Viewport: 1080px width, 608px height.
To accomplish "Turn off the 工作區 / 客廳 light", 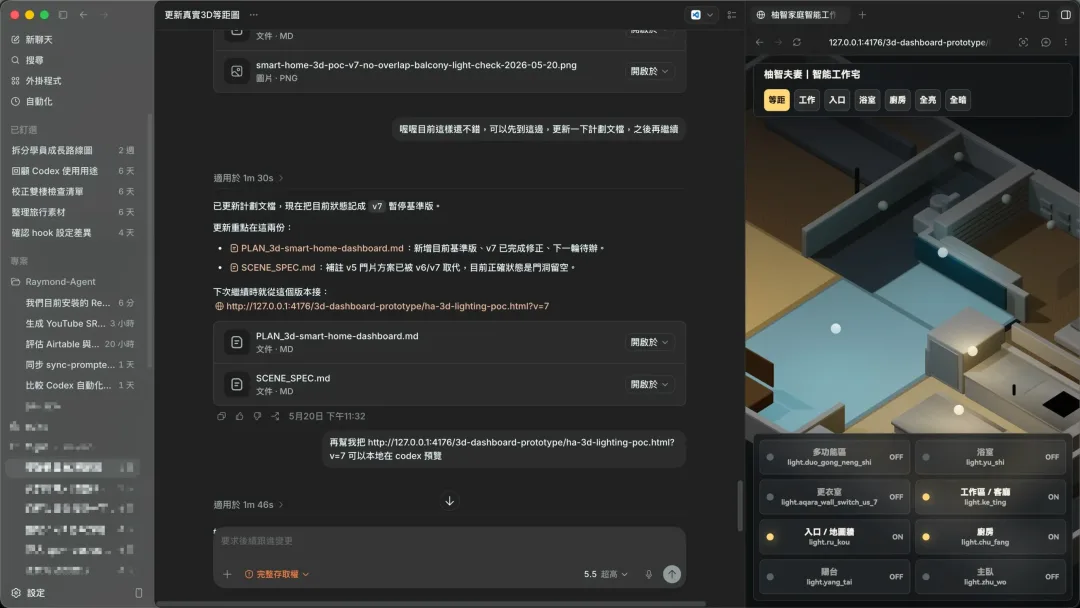I will click(x=990, y=497).
